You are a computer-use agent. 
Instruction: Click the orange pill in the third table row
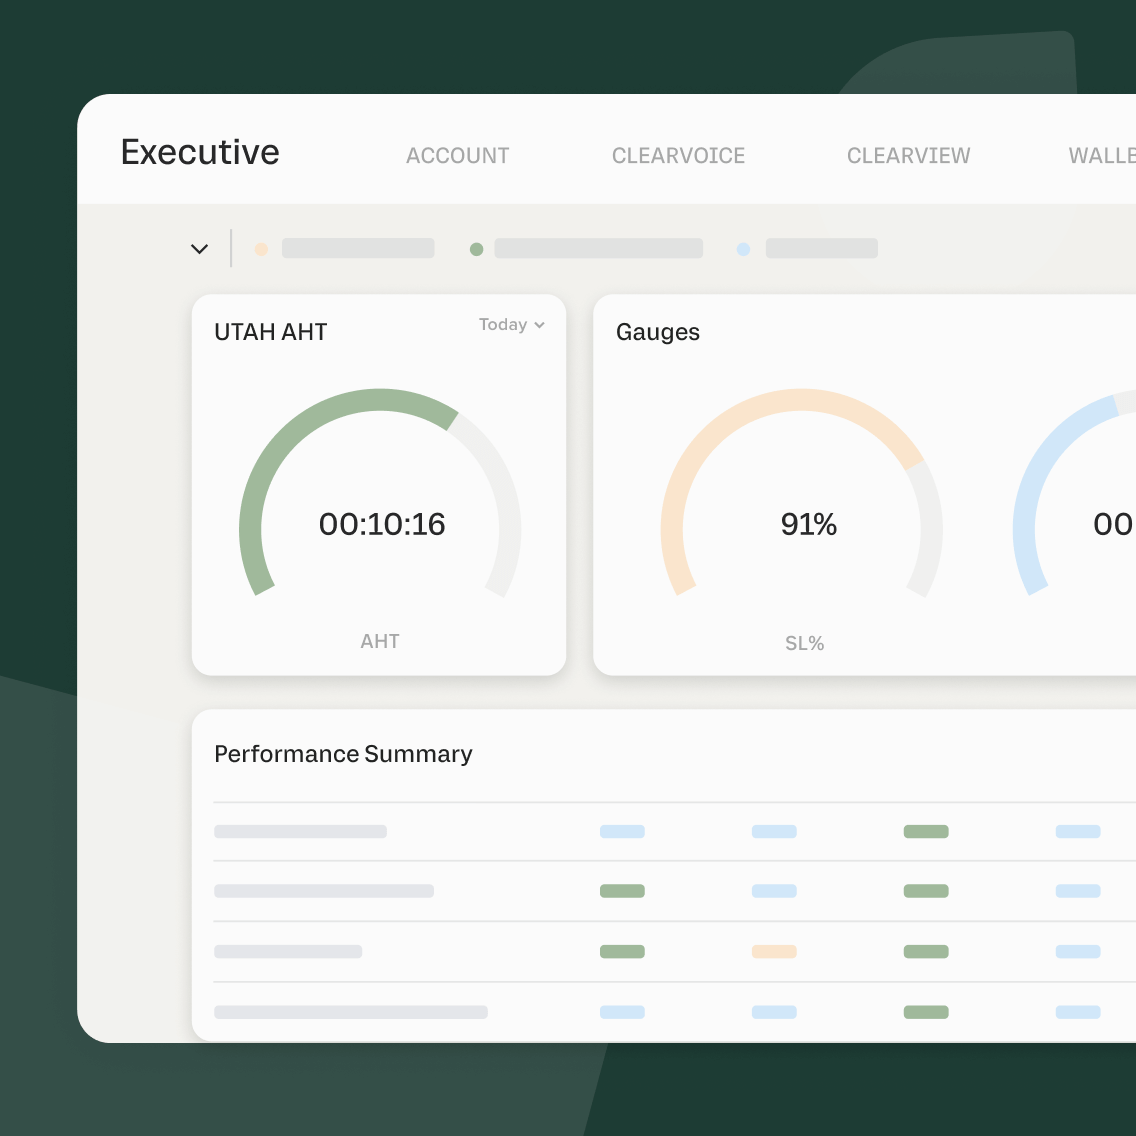click(773, 951)
